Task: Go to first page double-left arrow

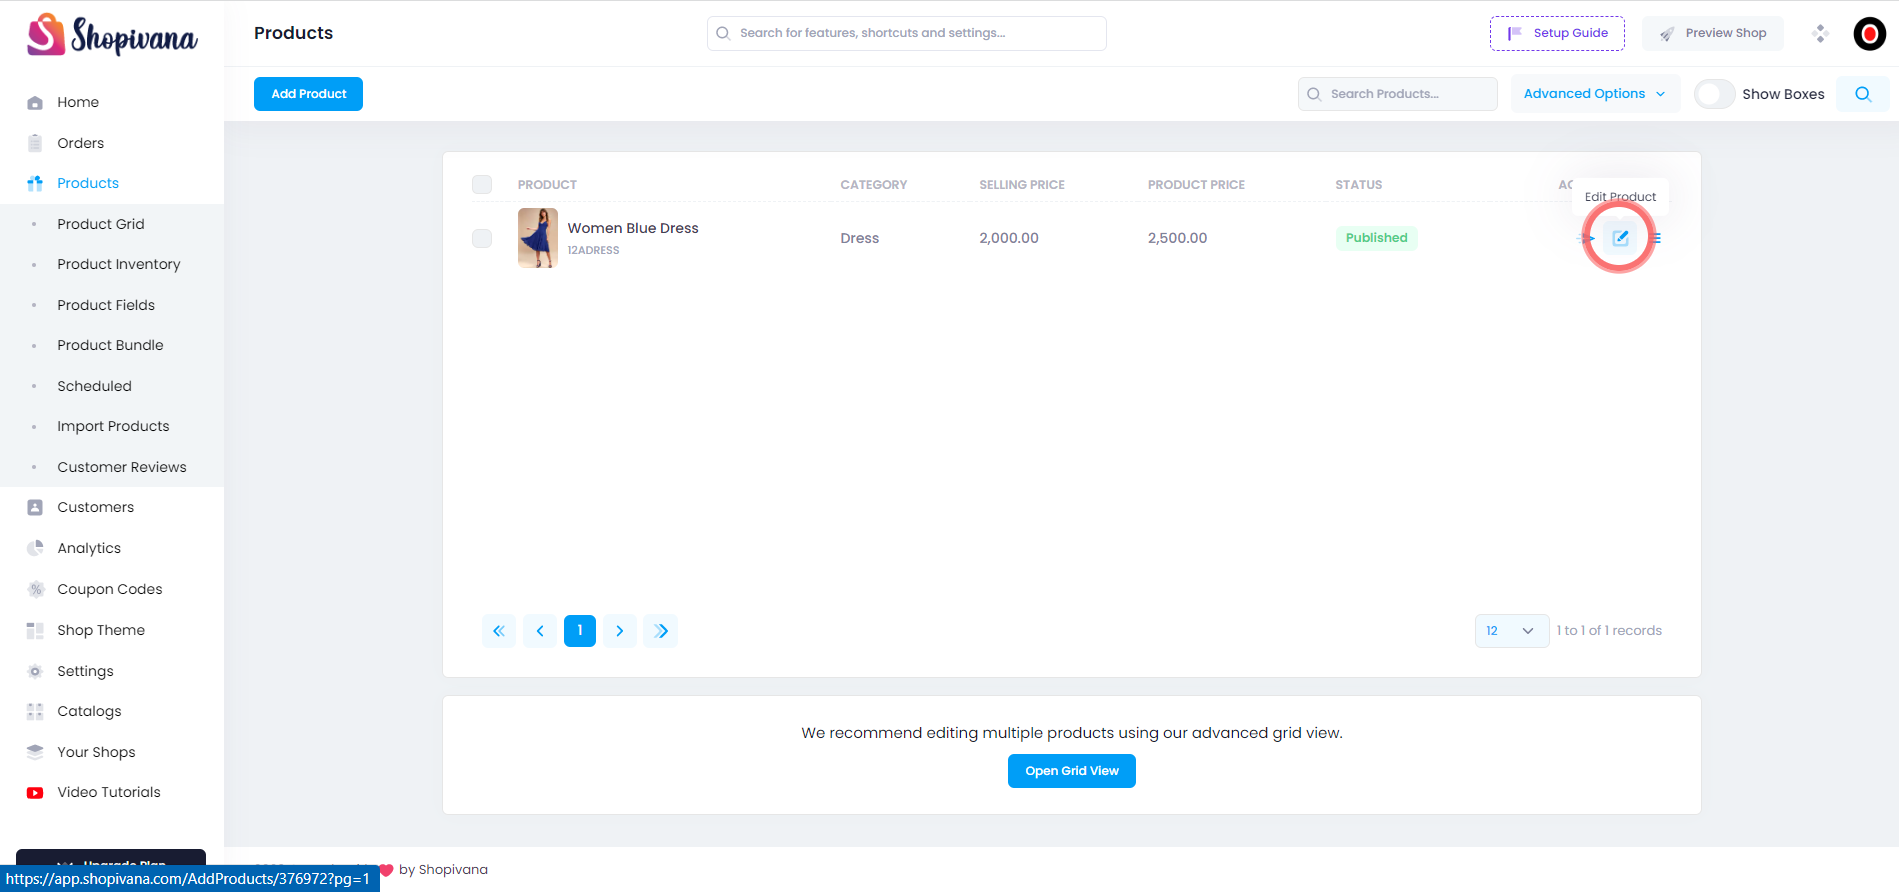Action: click(x=499, y=631)
